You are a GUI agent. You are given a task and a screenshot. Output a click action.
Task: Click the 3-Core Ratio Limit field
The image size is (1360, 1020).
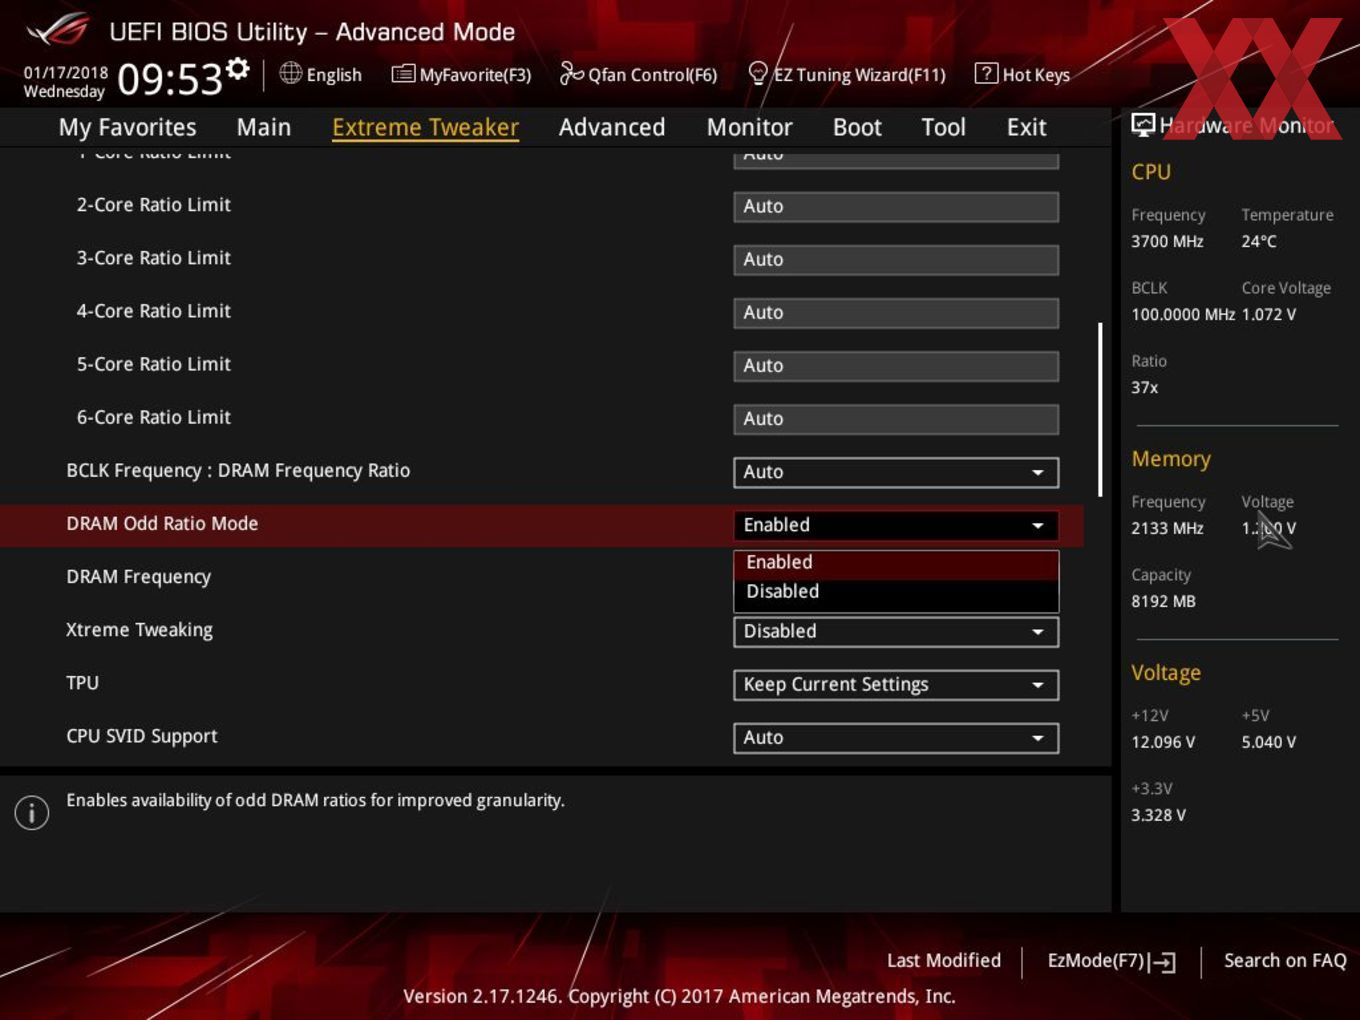(x=896, y=260)
